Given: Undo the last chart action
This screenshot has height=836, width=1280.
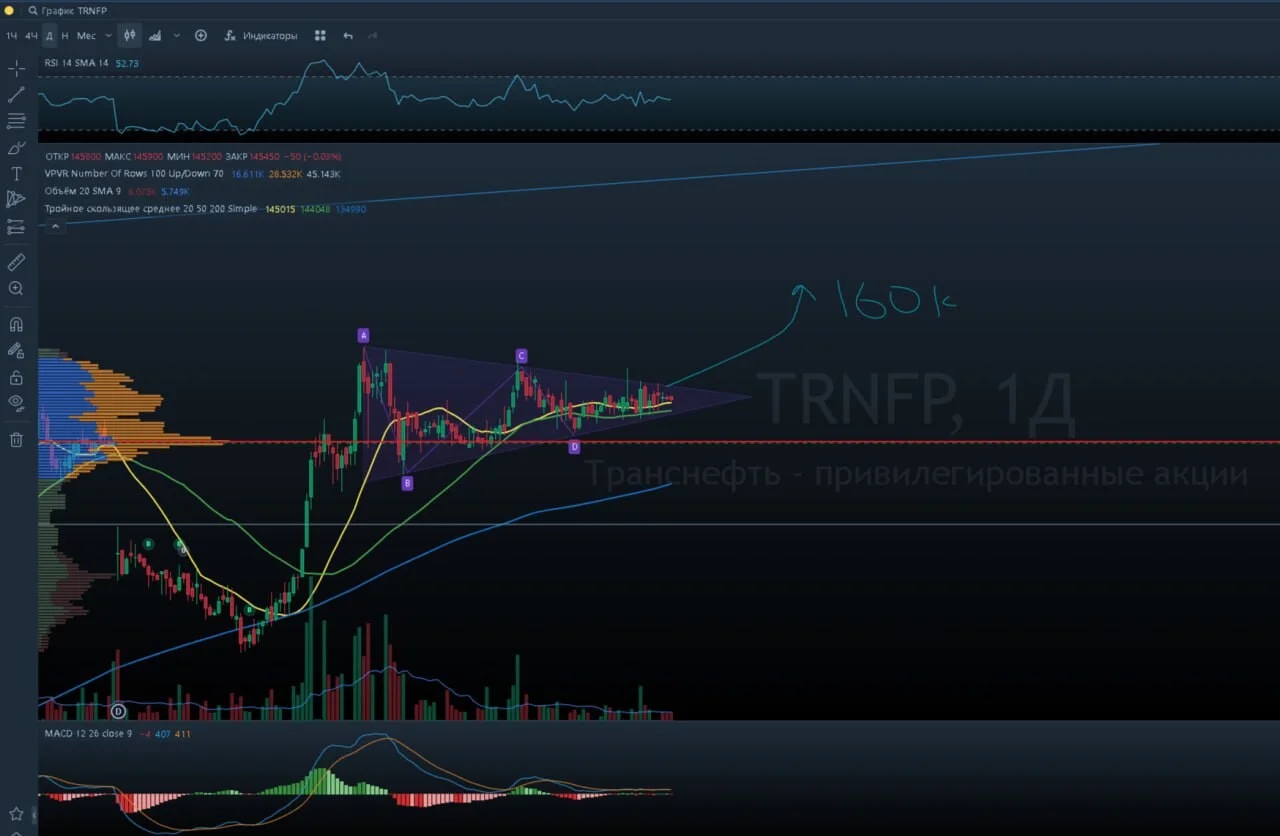Looking at the screenshot, I should tap(348, 35).
